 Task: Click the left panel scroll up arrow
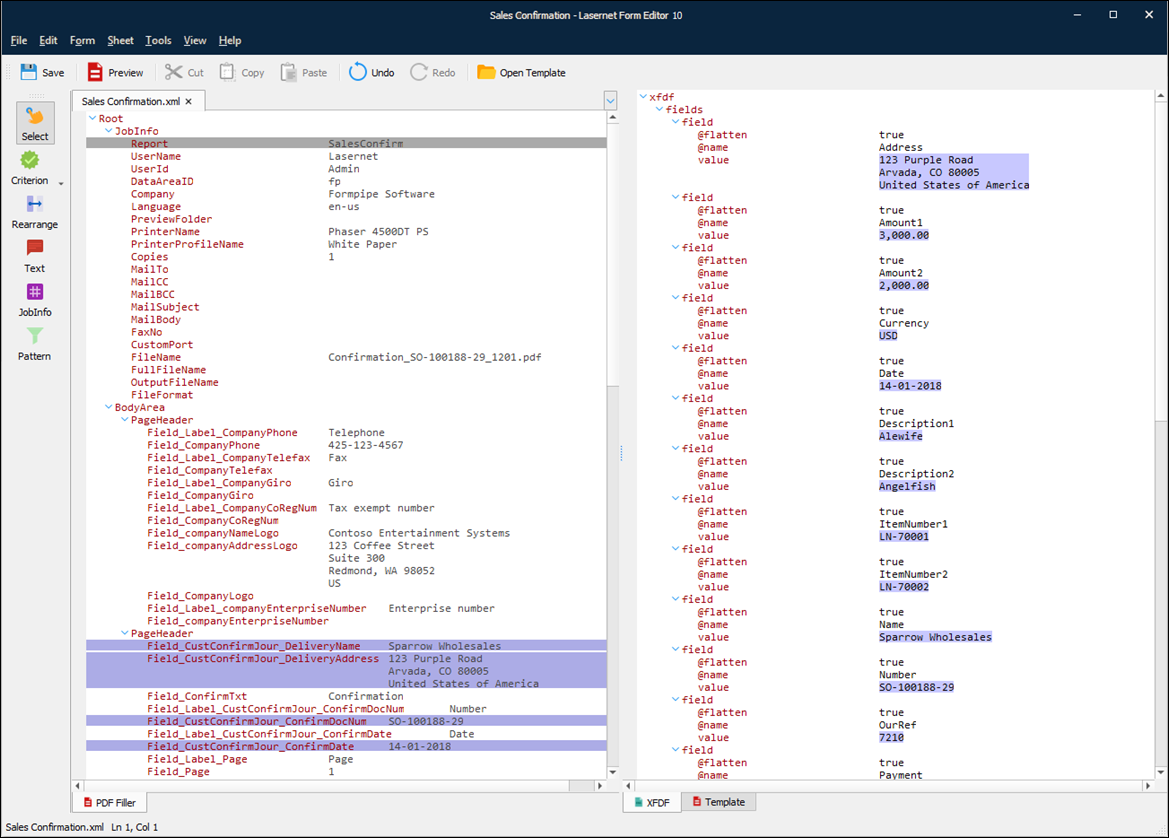613,118
